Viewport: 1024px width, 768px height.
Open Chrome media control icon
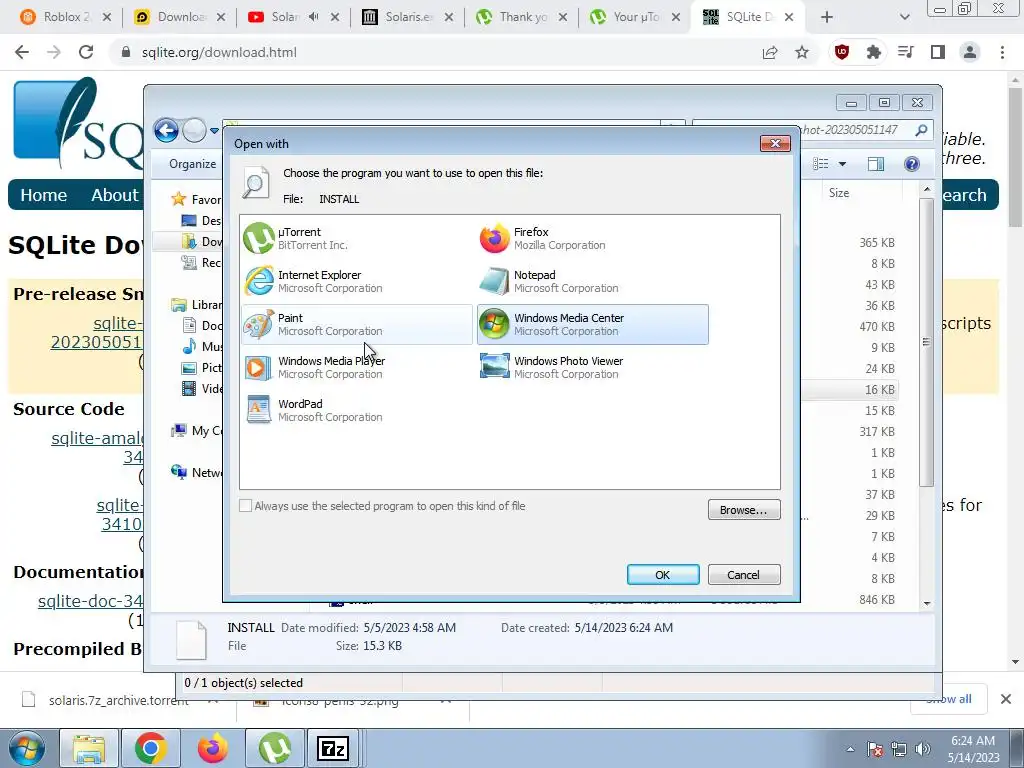(906, 52)
